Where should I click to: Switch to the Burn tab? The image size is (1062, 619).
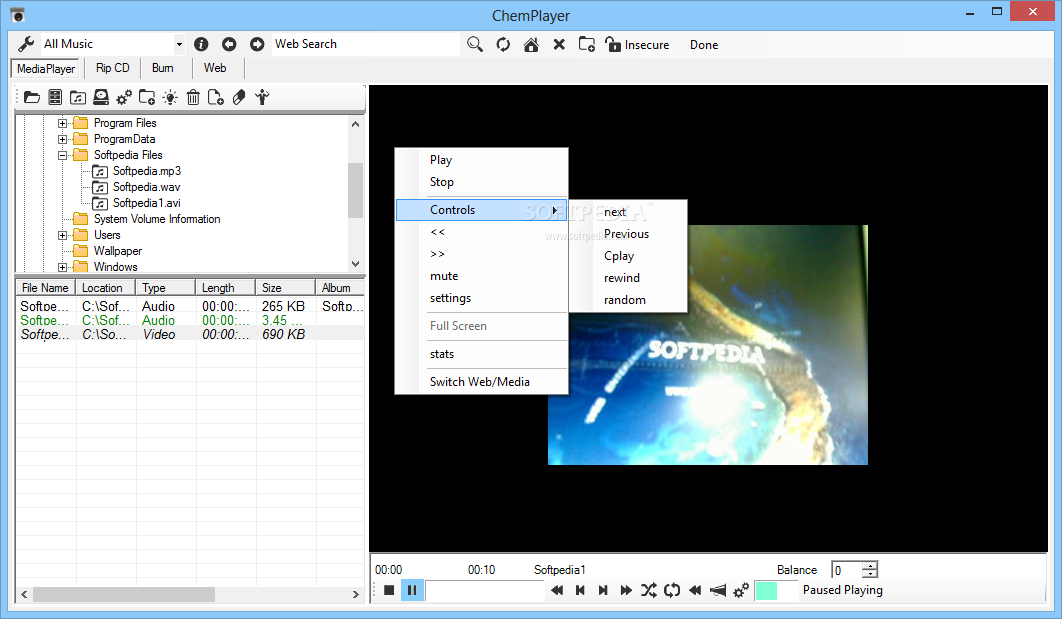[x=163, y=68]
